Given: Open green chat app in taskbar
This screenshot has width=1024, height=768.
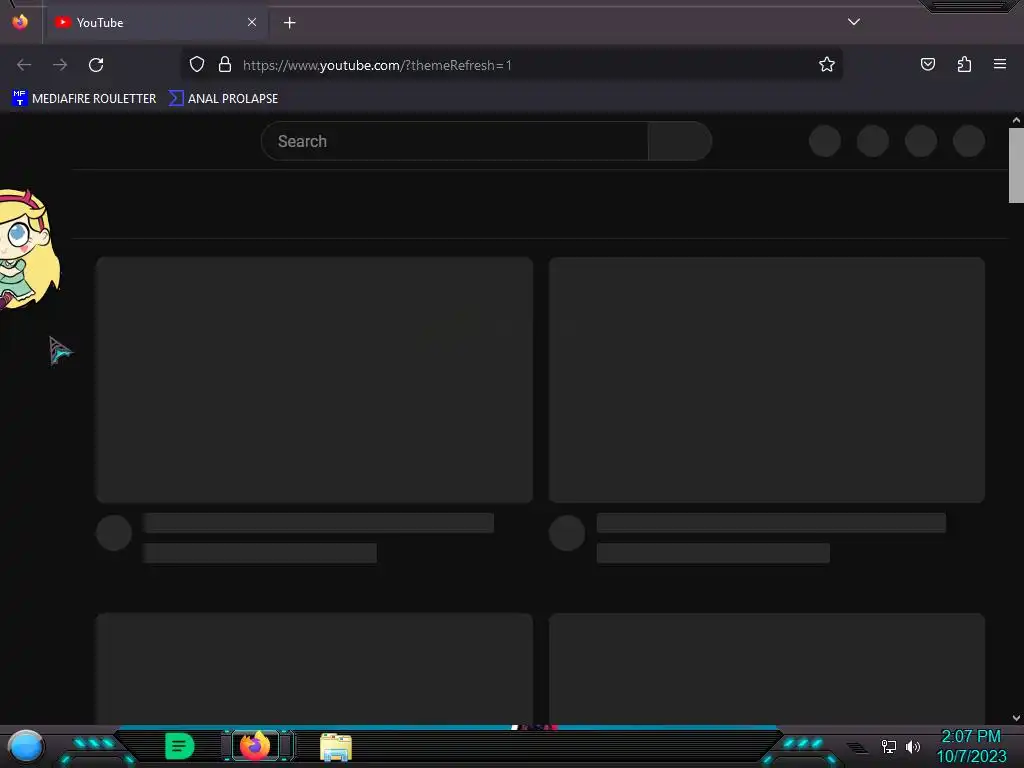Looking at the screenshot, I should click(x=180, y=746).
